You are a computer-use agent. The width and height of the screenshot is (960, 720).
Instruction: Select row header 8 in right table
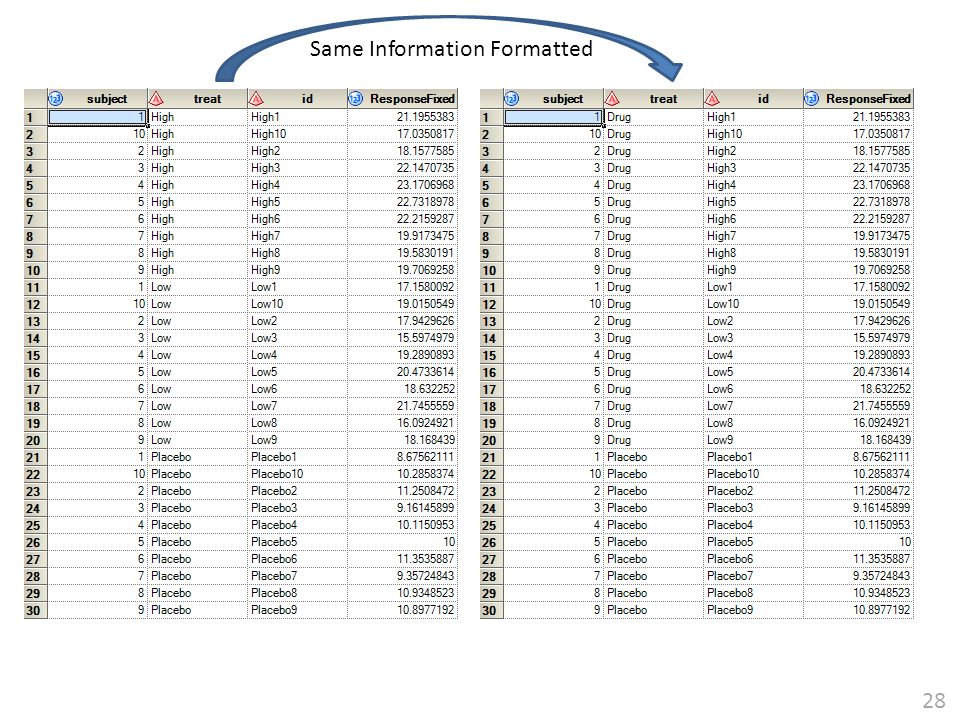(x=492, y=236)
